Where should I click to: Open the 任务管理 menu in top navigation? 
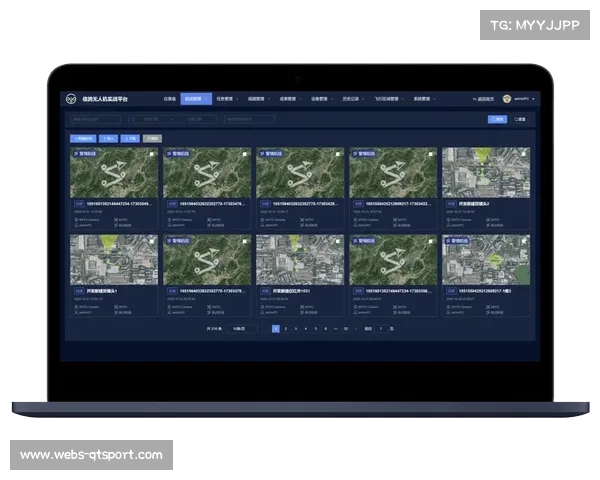[x=225, y=99]
